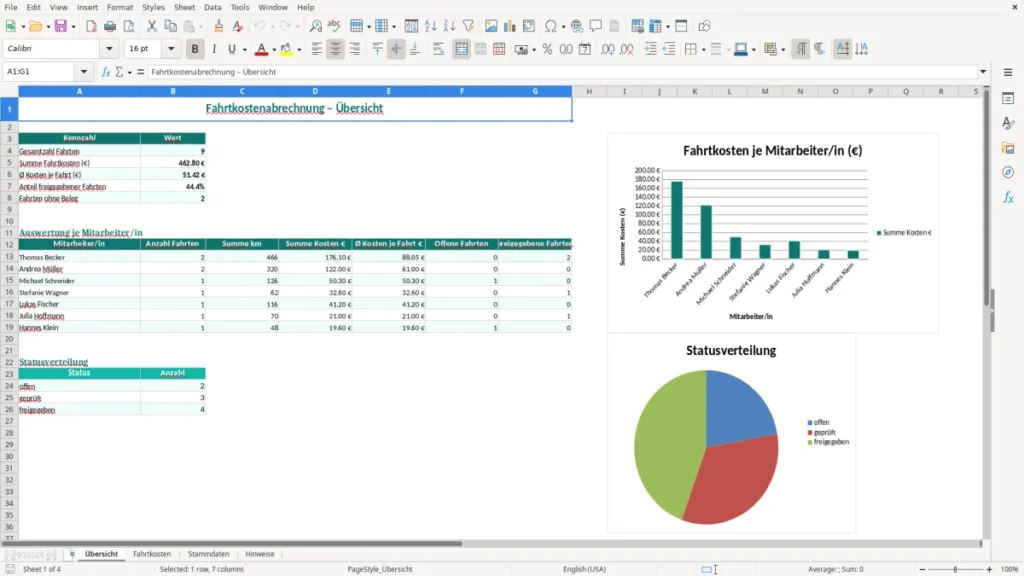Expand the font size dropdown
Viewport: 1024px width, 576px height.
click(171, 49)
